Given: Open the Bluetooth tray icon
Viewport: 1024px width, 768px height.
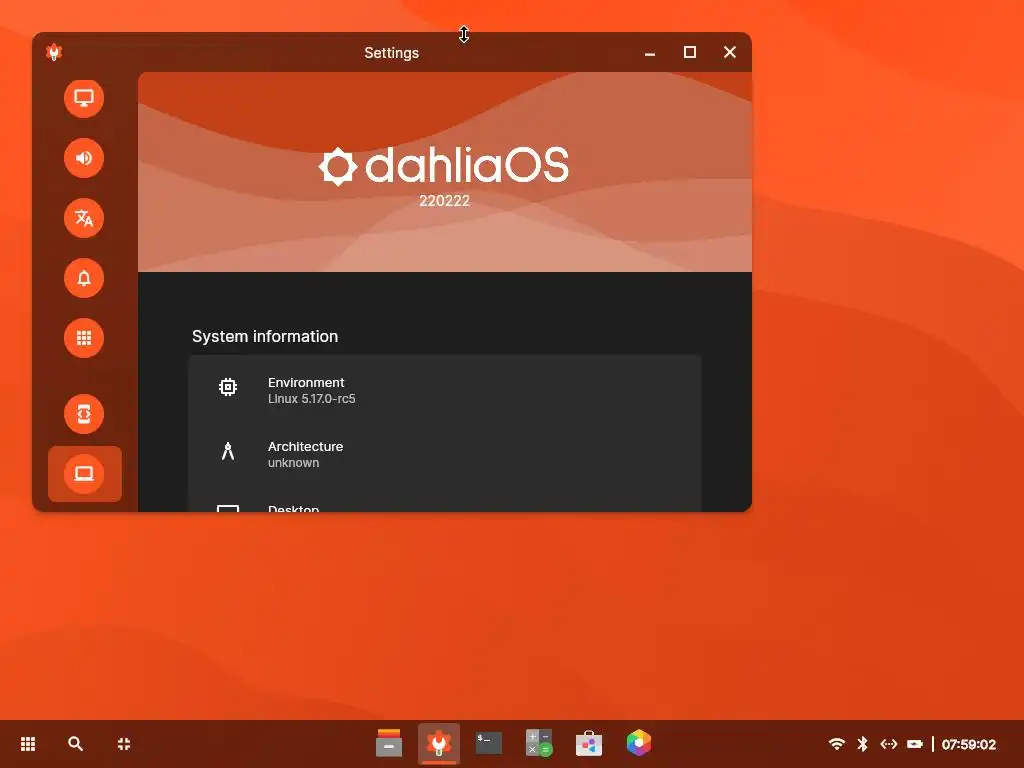Looking at the screenshot, I should coord(863,744).
